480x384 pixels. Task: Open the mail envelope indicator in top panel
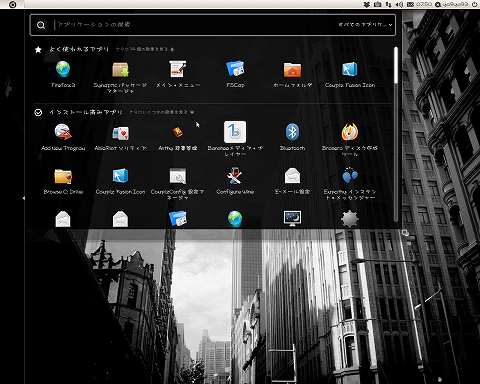[410, 4]
